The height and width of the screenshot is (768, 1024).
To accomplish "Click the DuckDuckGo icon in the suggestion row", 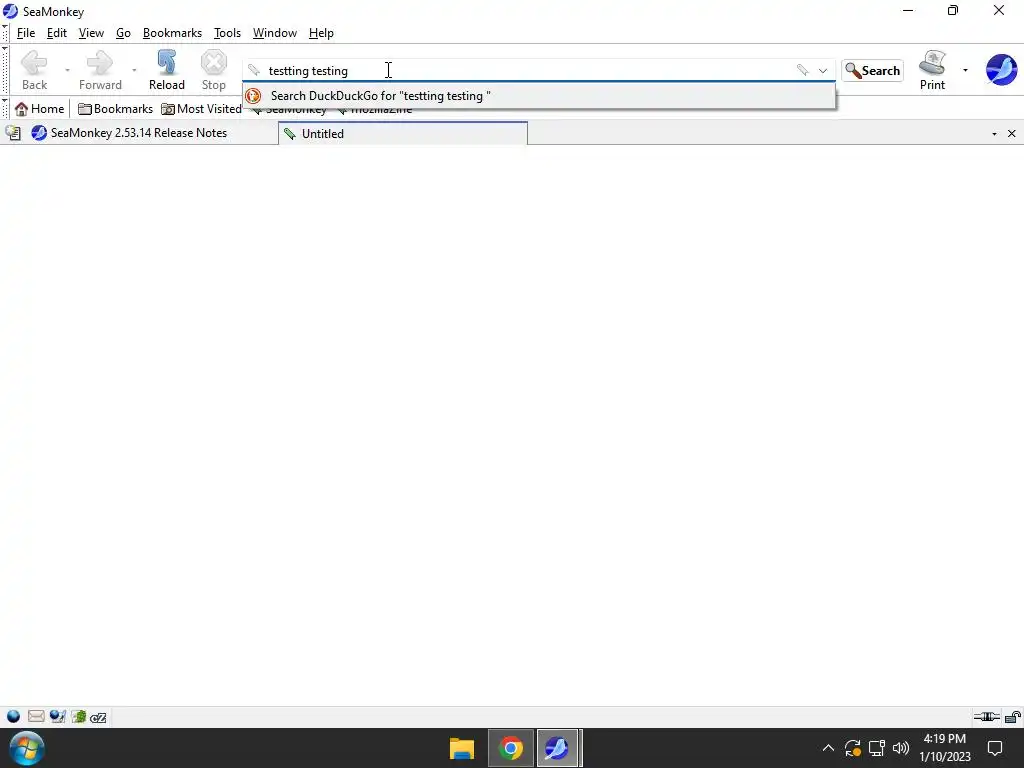I will coord(253,96).
